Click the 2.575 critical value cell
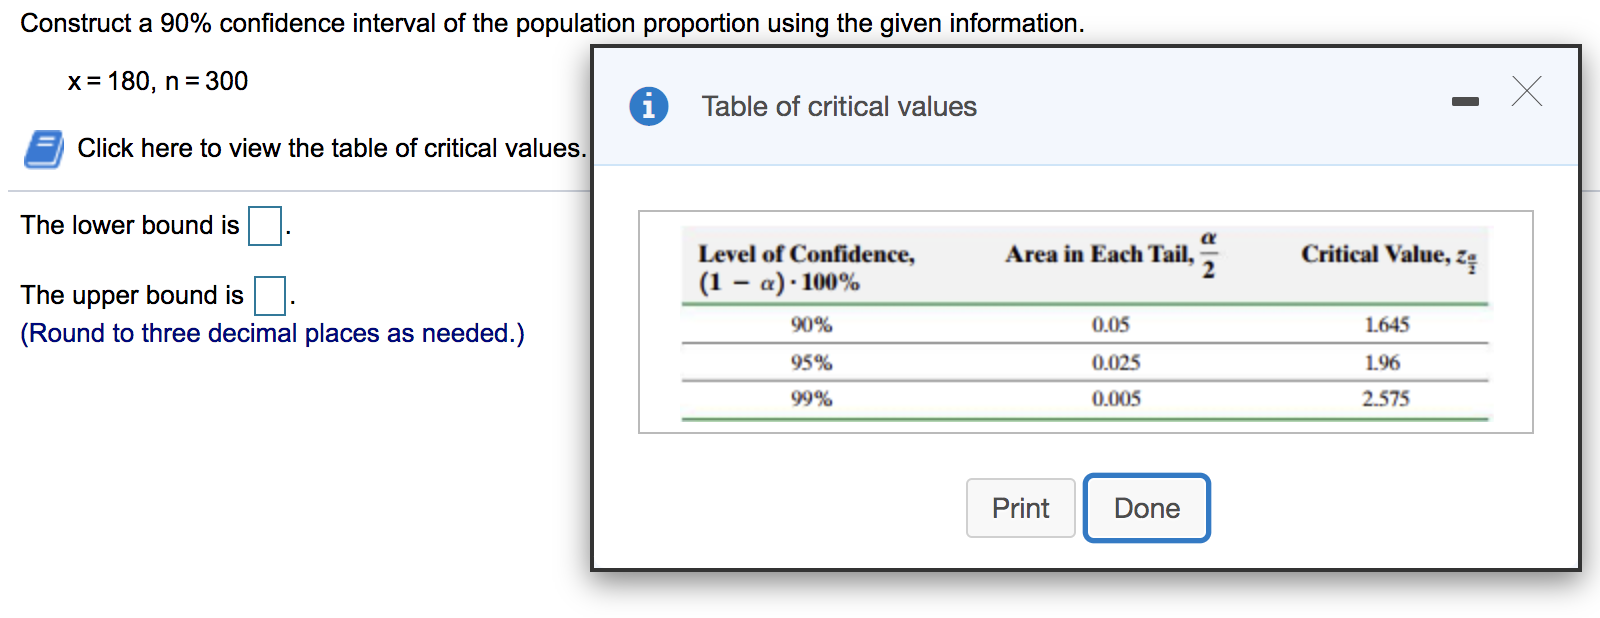Viewport: 1600px width, 618px height. [x=1385, y=399]
